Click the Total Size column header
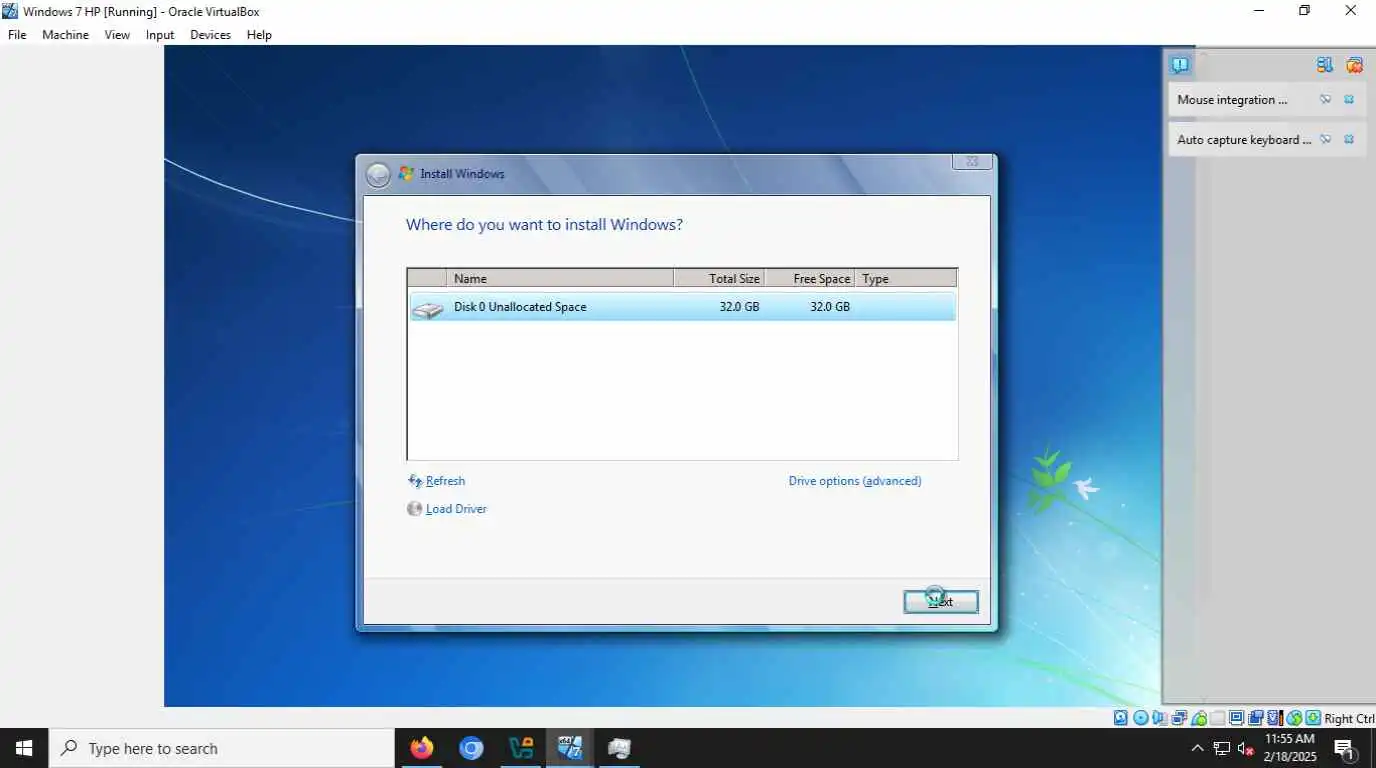The width and height of the screenshot is (1376, 768). tap(719, 278)
